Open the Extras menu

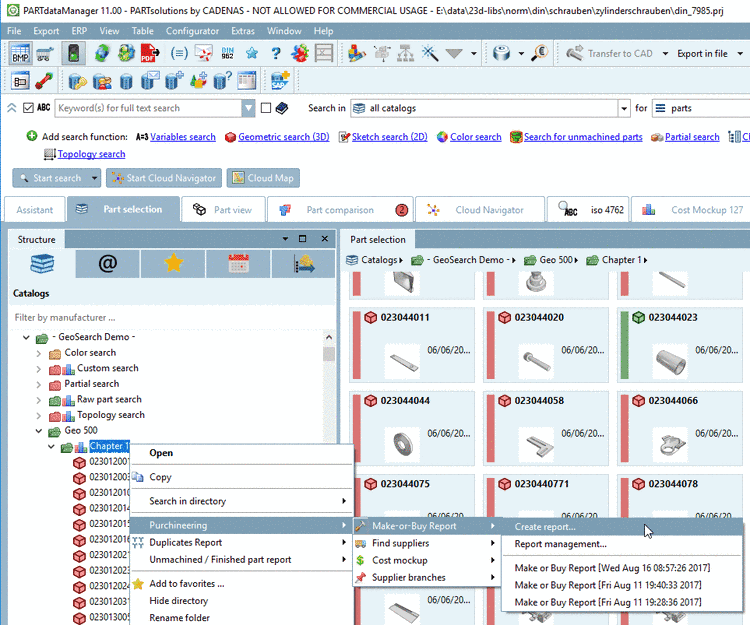pos(243,31)
